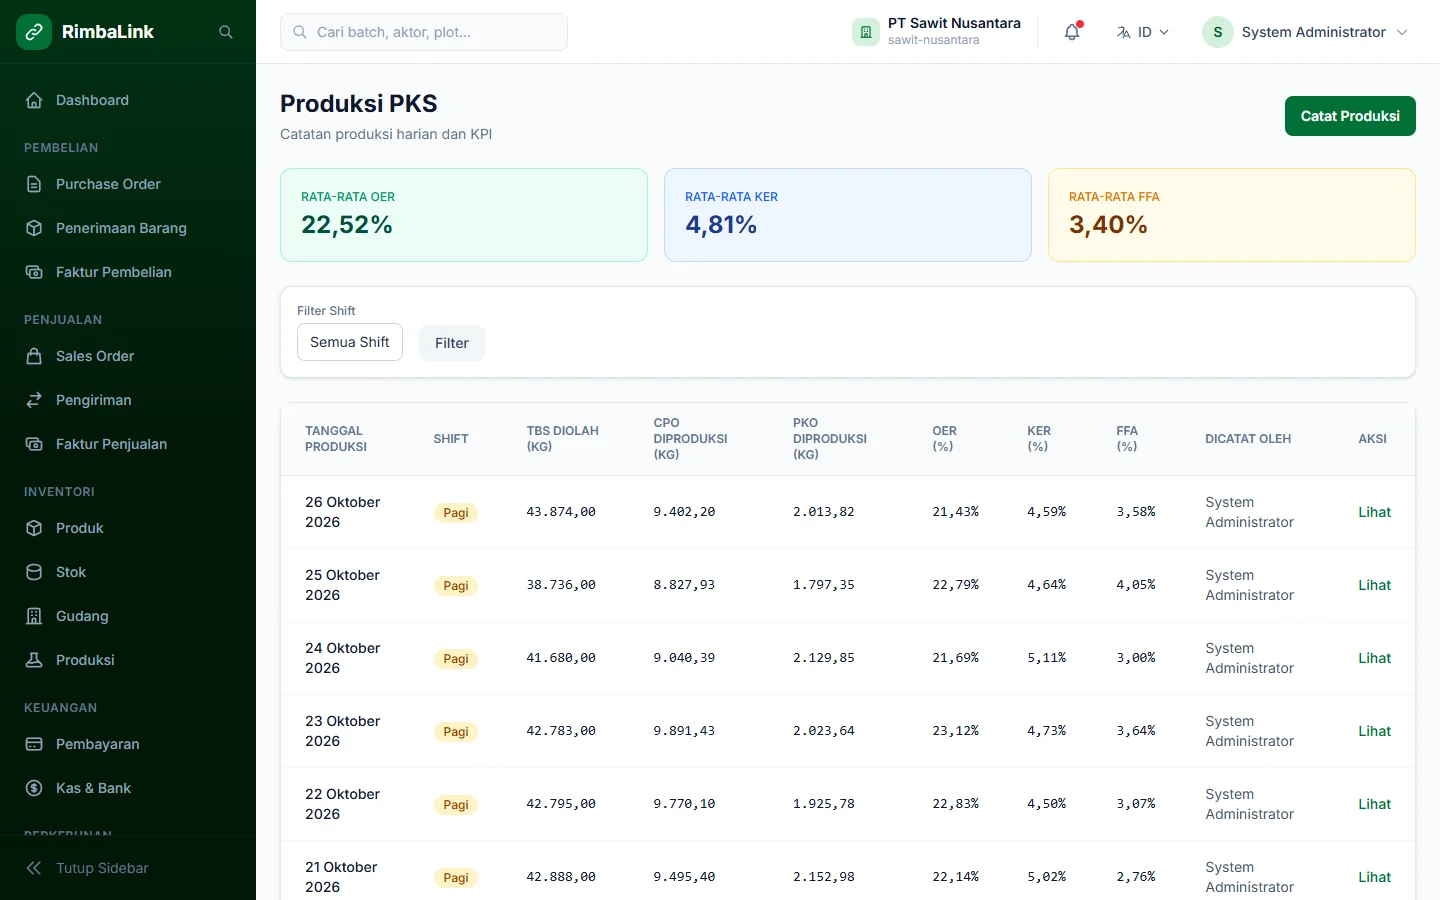The height and width of the screenshot is (900, 1440).
Task: Click the Sales Order bag icon
Action: (34, 356)
